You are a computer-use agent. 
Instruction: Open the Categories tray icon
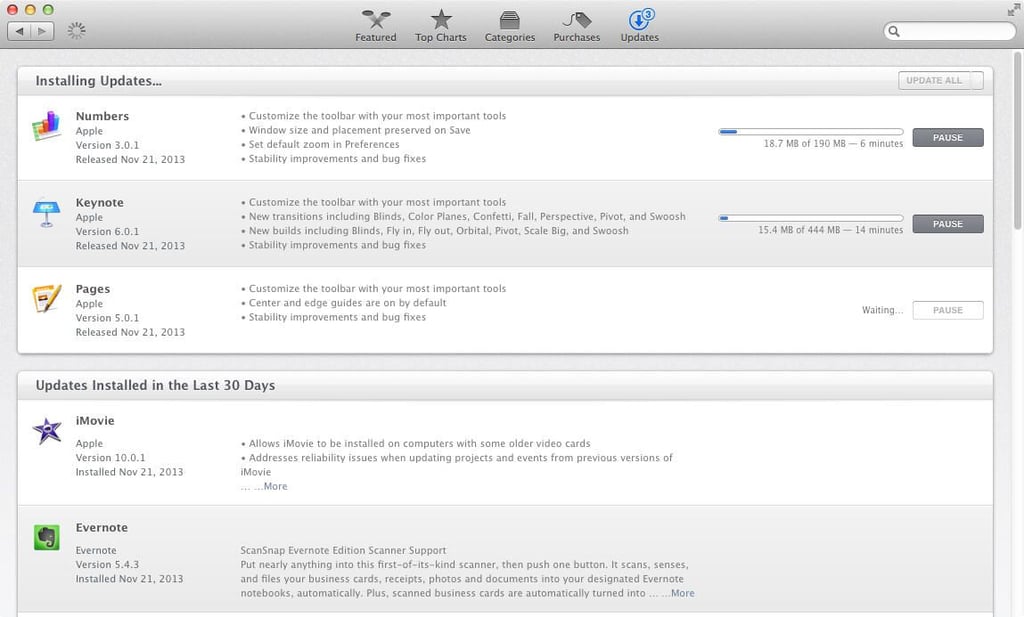coord(509,20)
